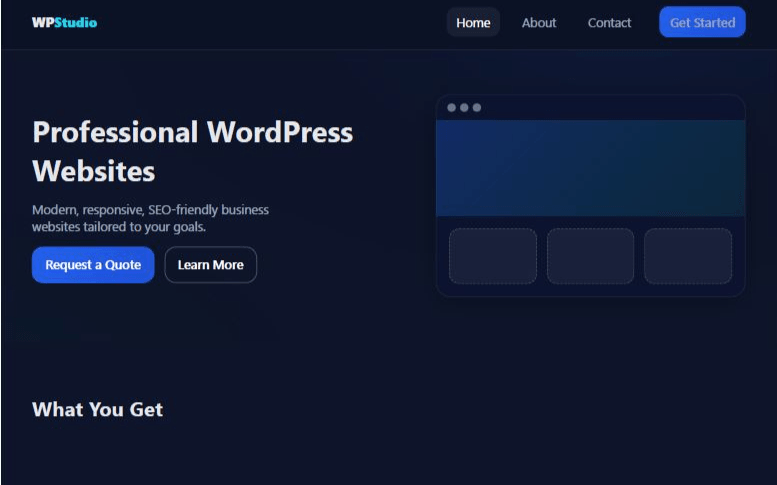Select the Learn More button

pos(211,265)
